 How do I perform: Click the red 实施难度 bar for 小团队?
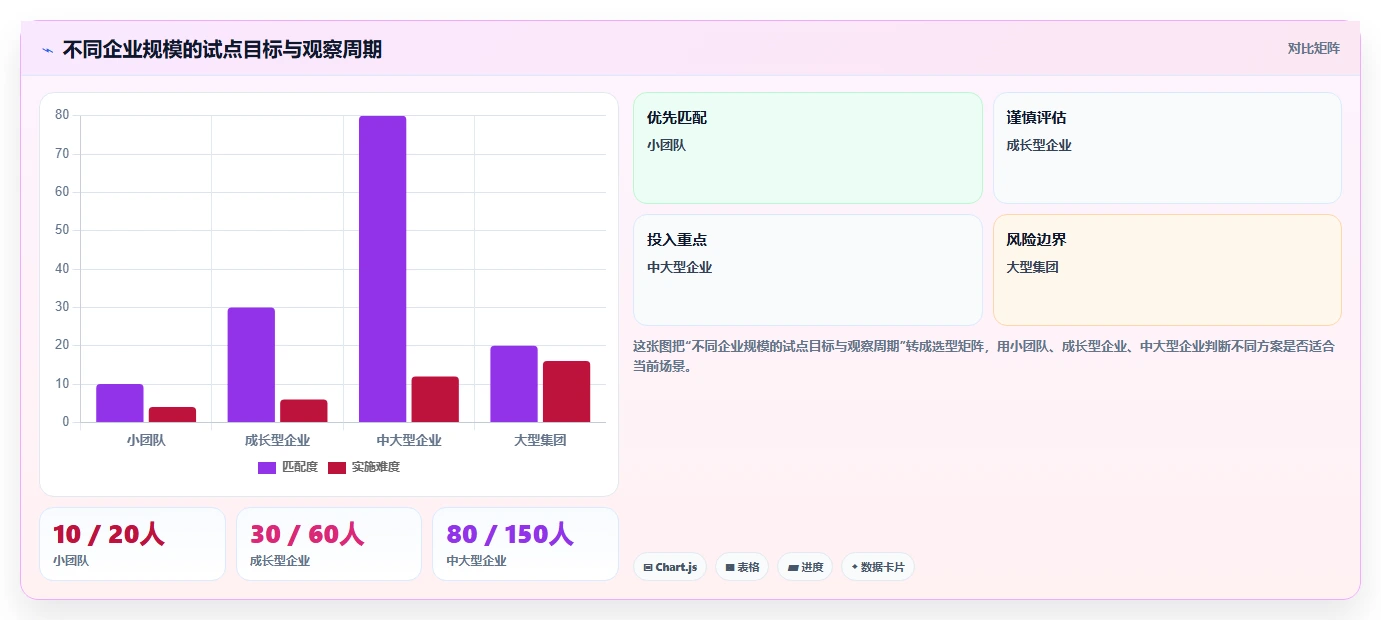coord(172,414)
